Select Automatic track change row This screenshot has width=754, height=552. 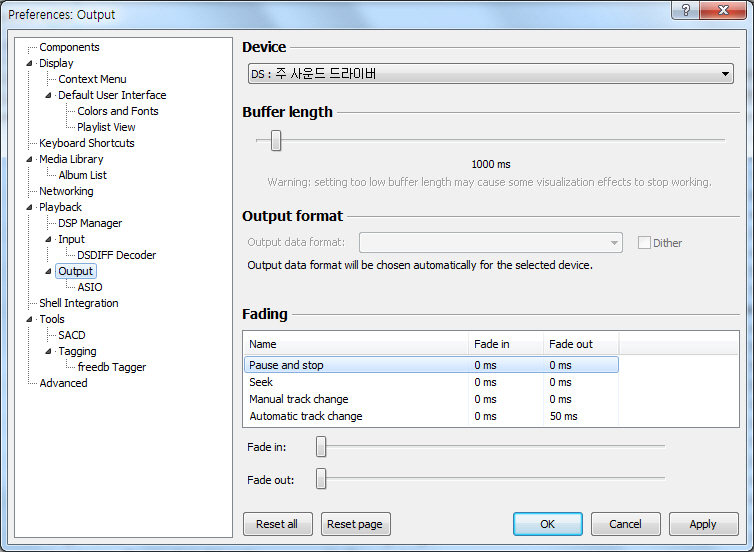click(x=431, y=416)
